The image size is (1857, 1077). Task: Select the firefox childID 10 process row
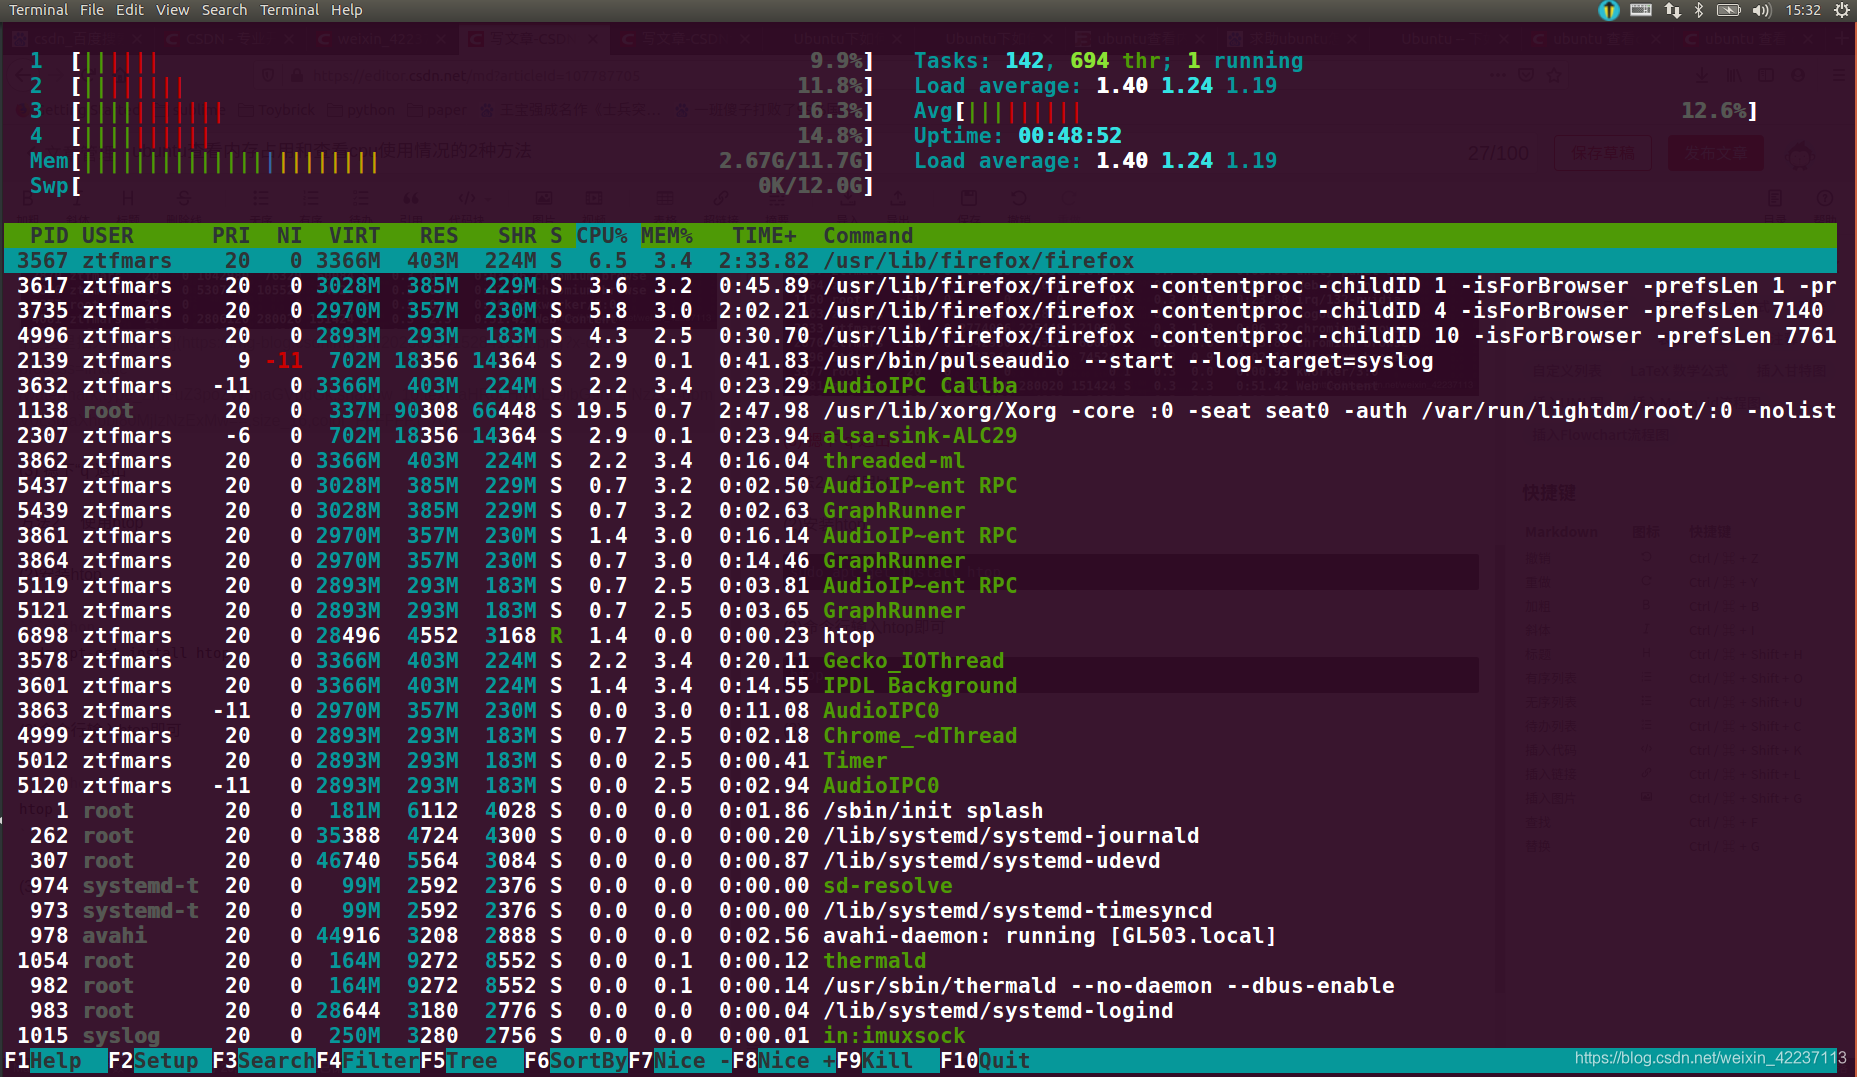920,336
